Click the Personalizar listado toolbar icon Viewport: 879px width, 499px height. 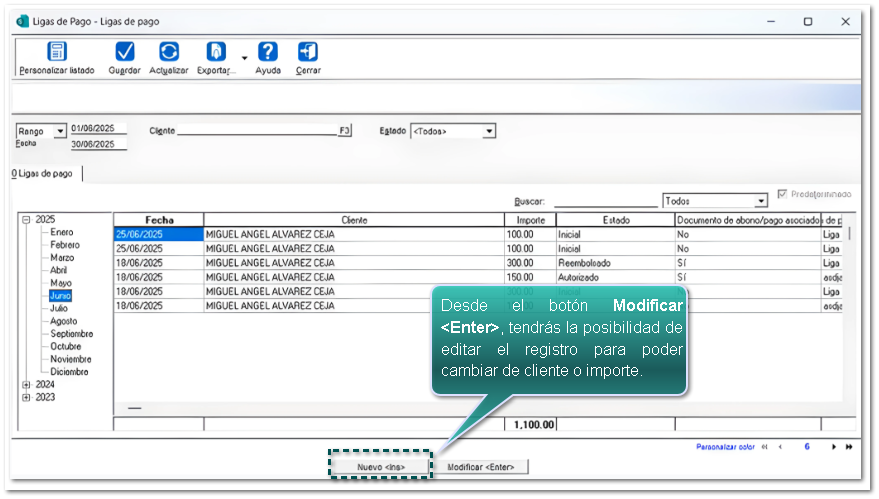click(56, 53)
